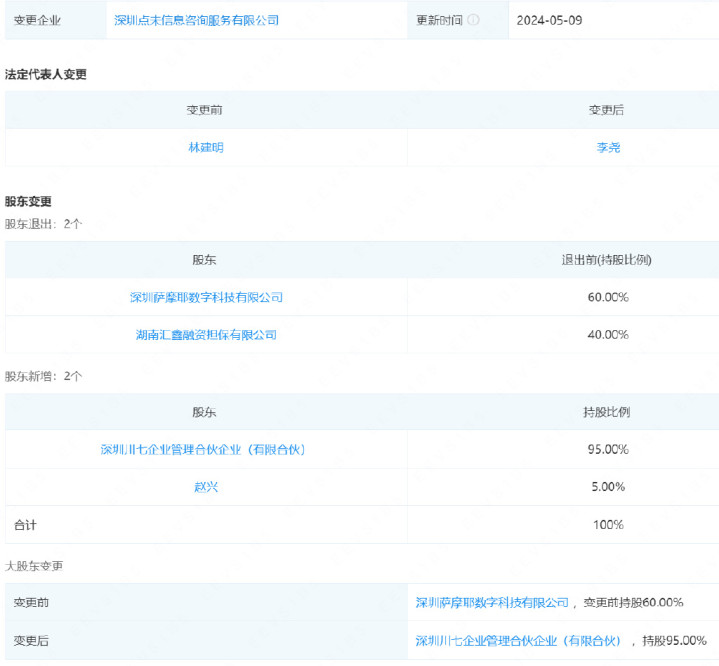
Task: Click the 股东退出：2个 label
Action: point(44,224)
